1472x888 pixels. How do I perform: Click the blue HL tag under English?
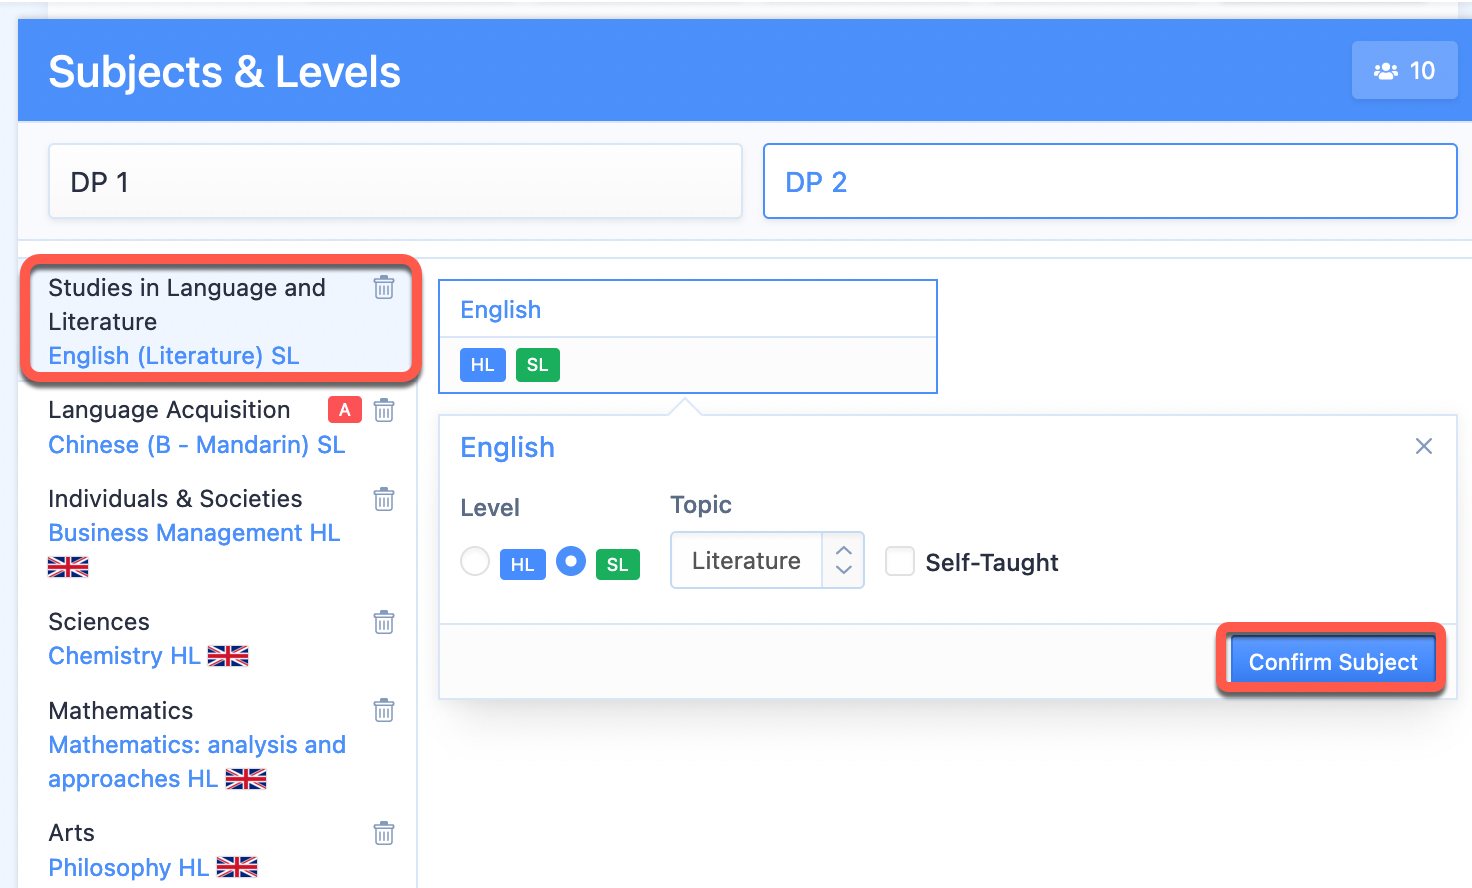click(x=483, y=365)
